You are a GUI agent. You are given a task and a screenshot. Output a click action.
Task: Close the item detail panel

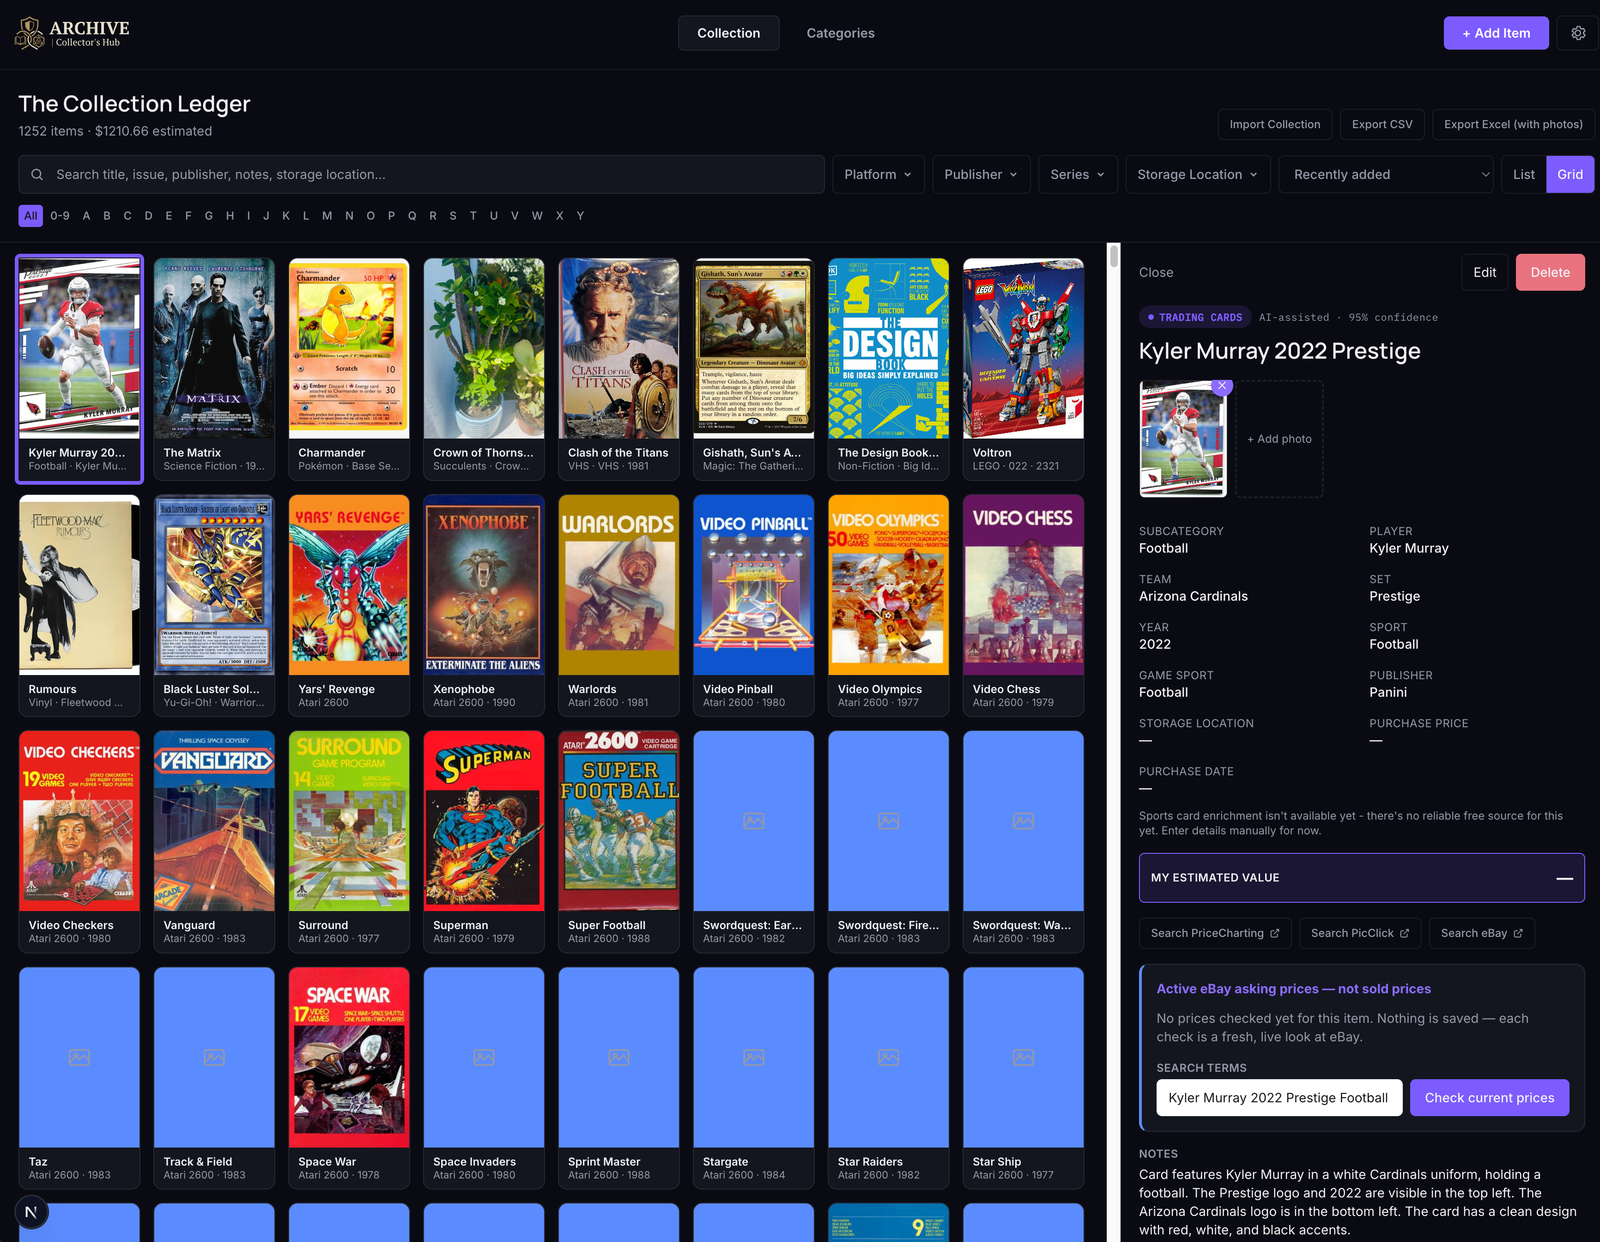pos(1156,272)
